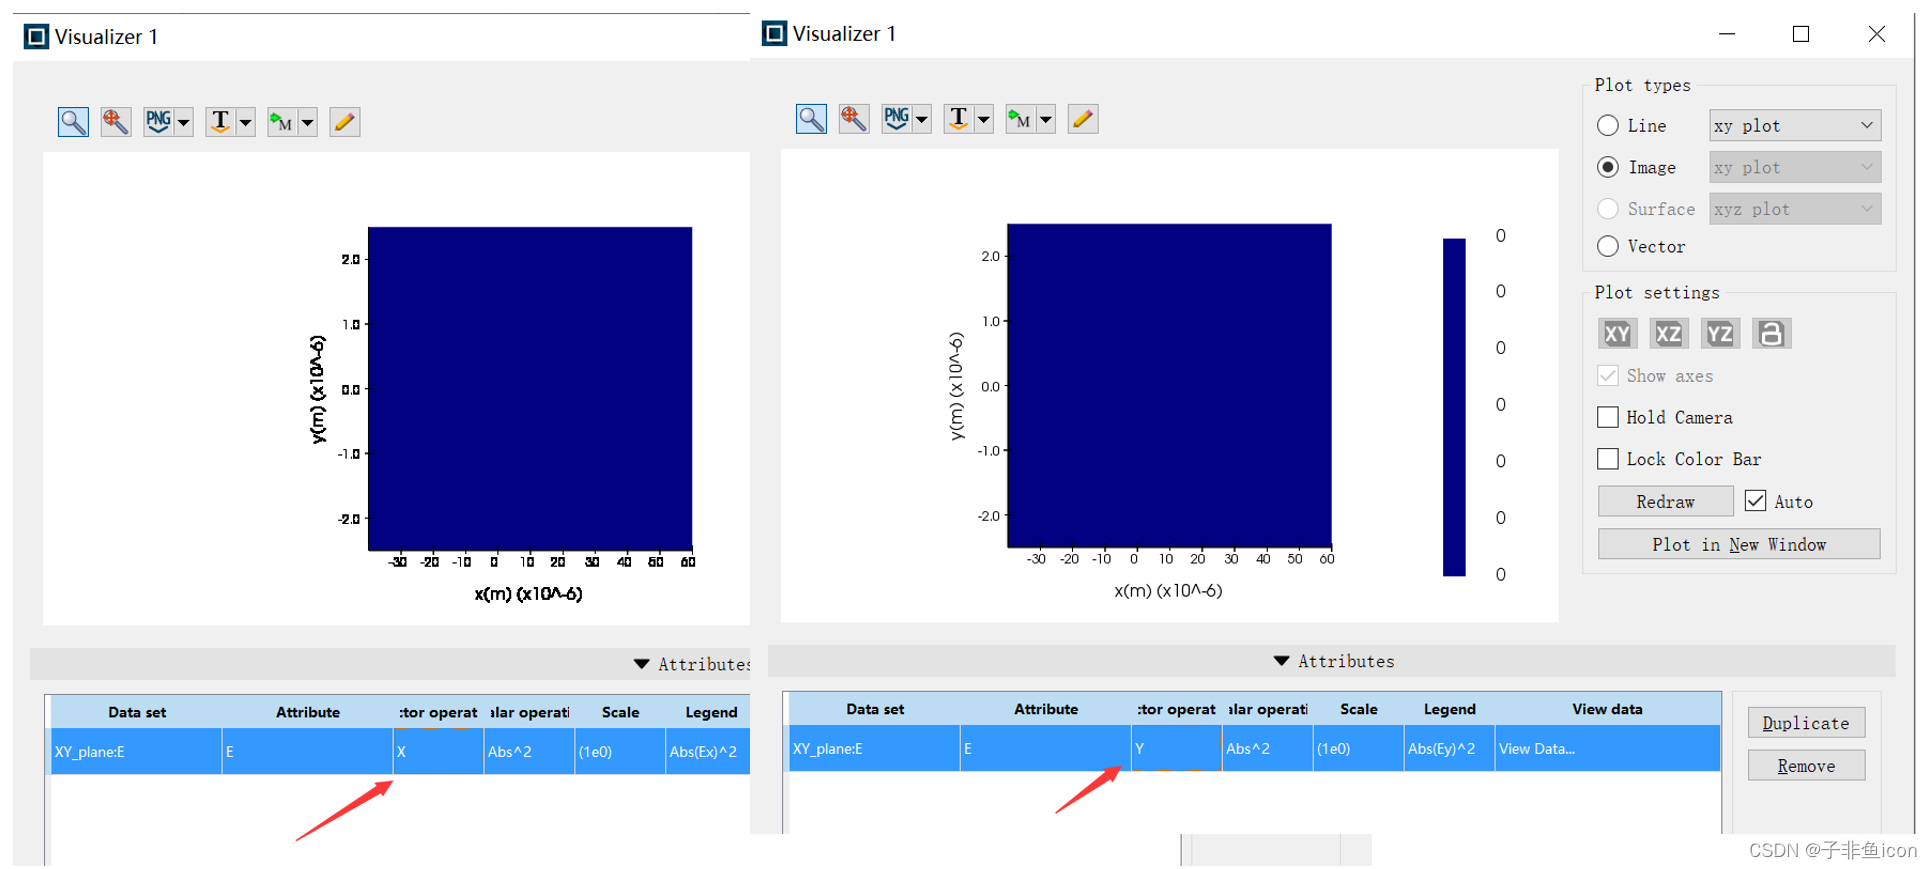Click Attribute column header in left table
The image size is (1932, 869).
(x=308, y=712)
